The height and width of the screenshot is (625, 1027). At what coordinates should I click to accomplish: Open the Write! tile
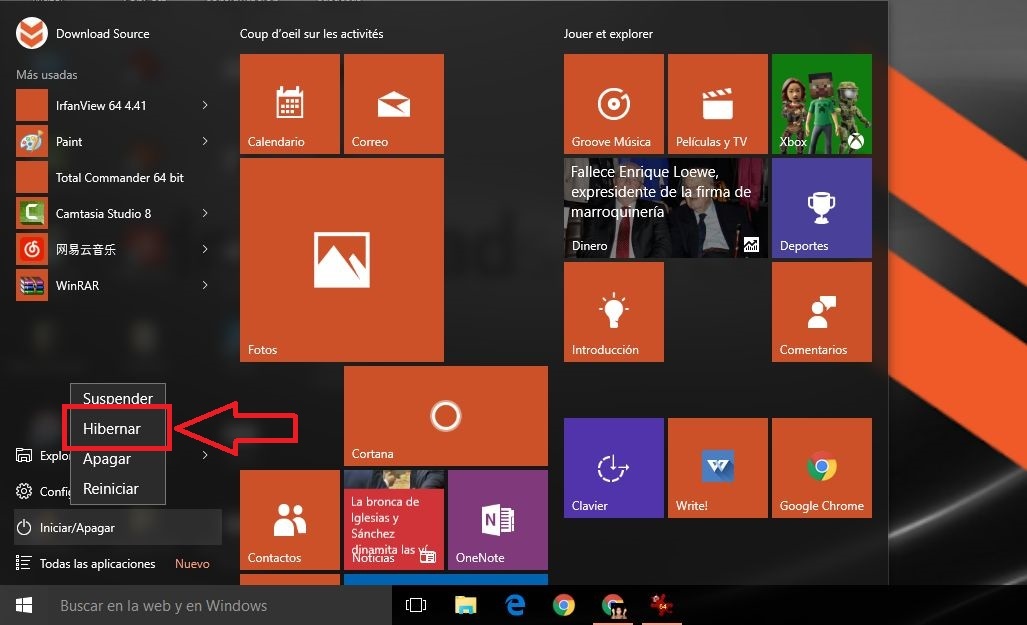tap(718, 468)
